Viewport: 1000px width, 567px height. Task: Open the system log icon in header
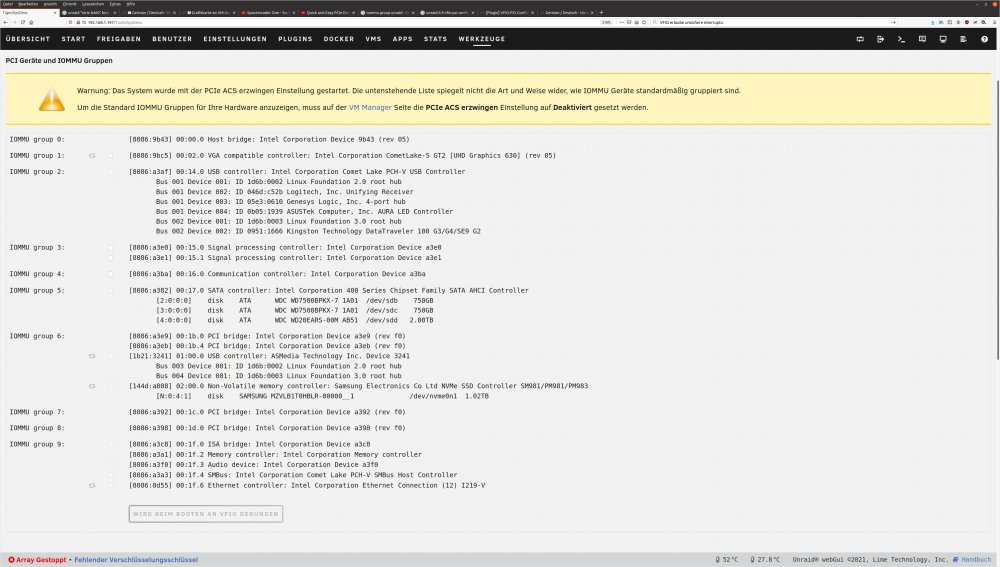click(x=964, y=39)
